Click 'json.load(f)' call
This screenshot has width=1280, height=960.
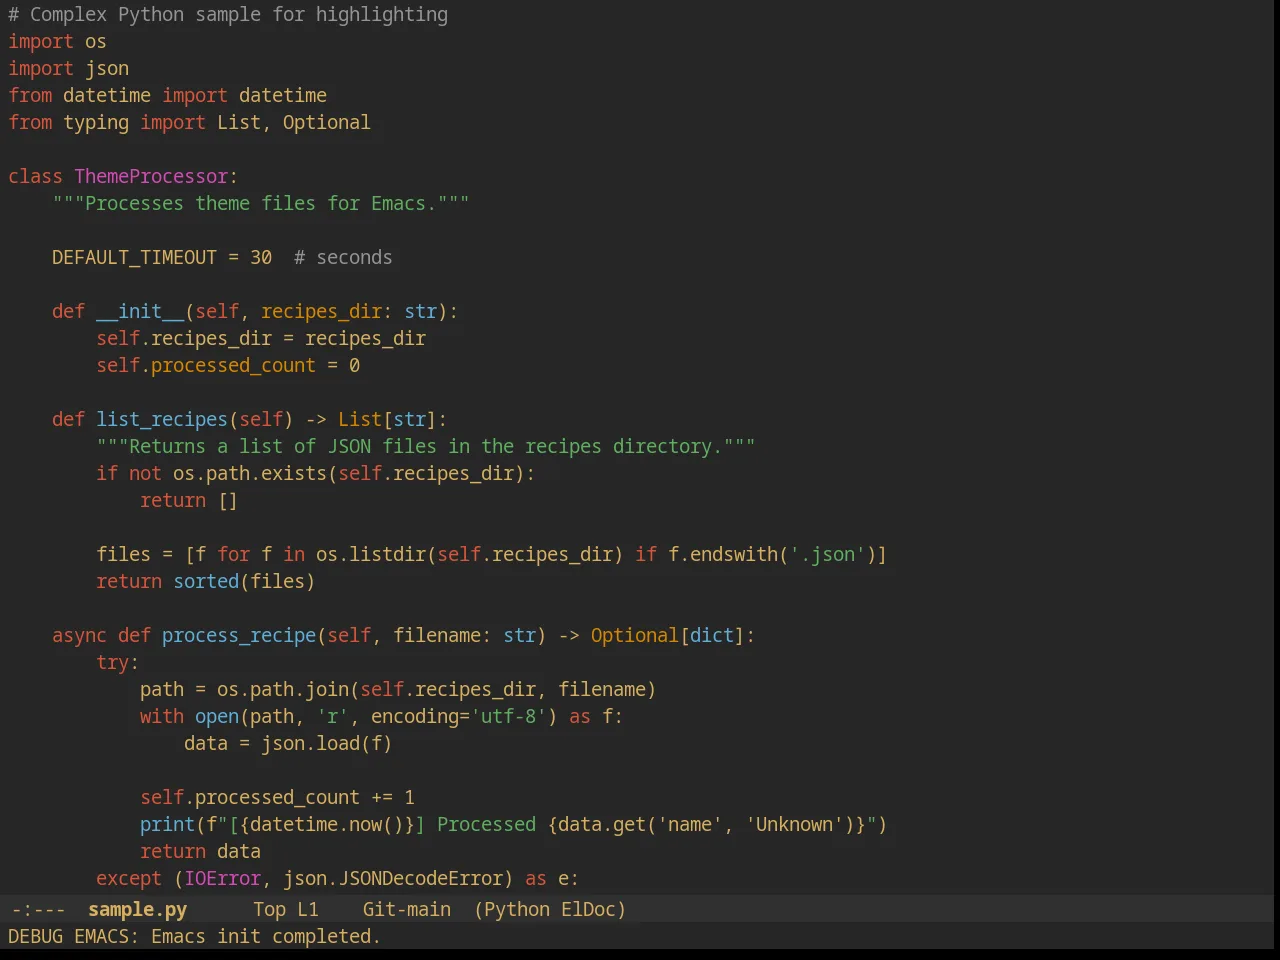pos(327,744)
